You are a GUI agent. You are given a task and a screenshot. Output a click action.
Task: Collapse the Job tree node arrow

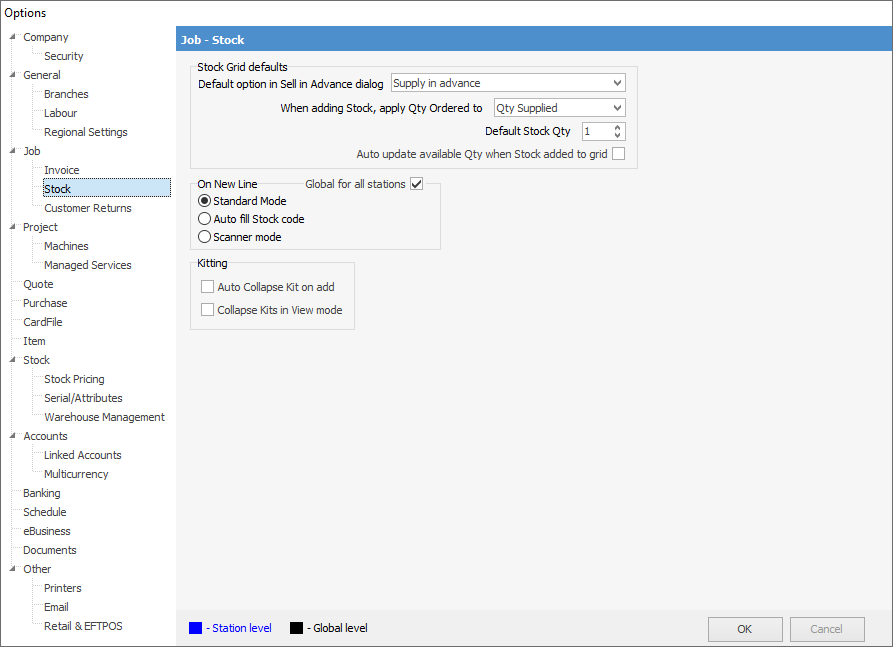[12, 151]
